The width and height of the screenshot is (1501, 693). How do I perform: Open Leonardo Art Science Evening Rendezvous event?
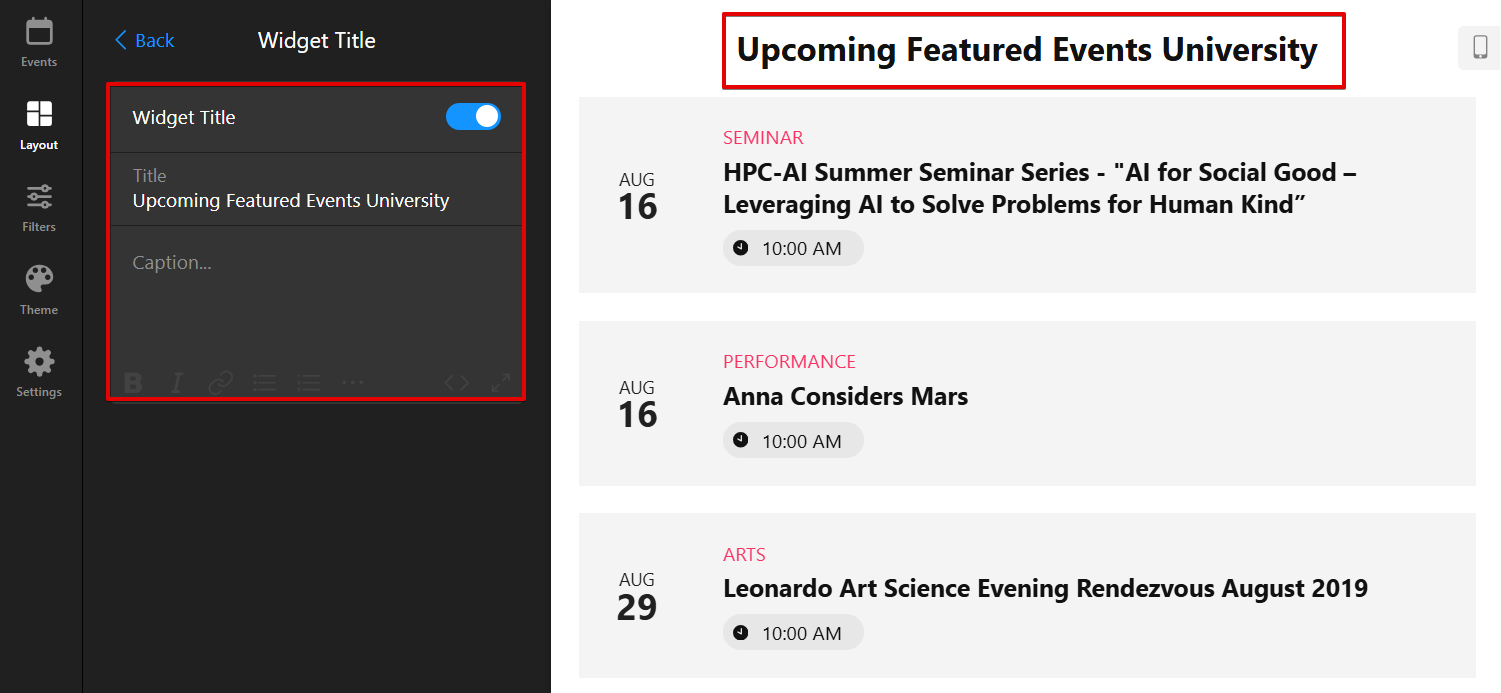point(1045,588)
